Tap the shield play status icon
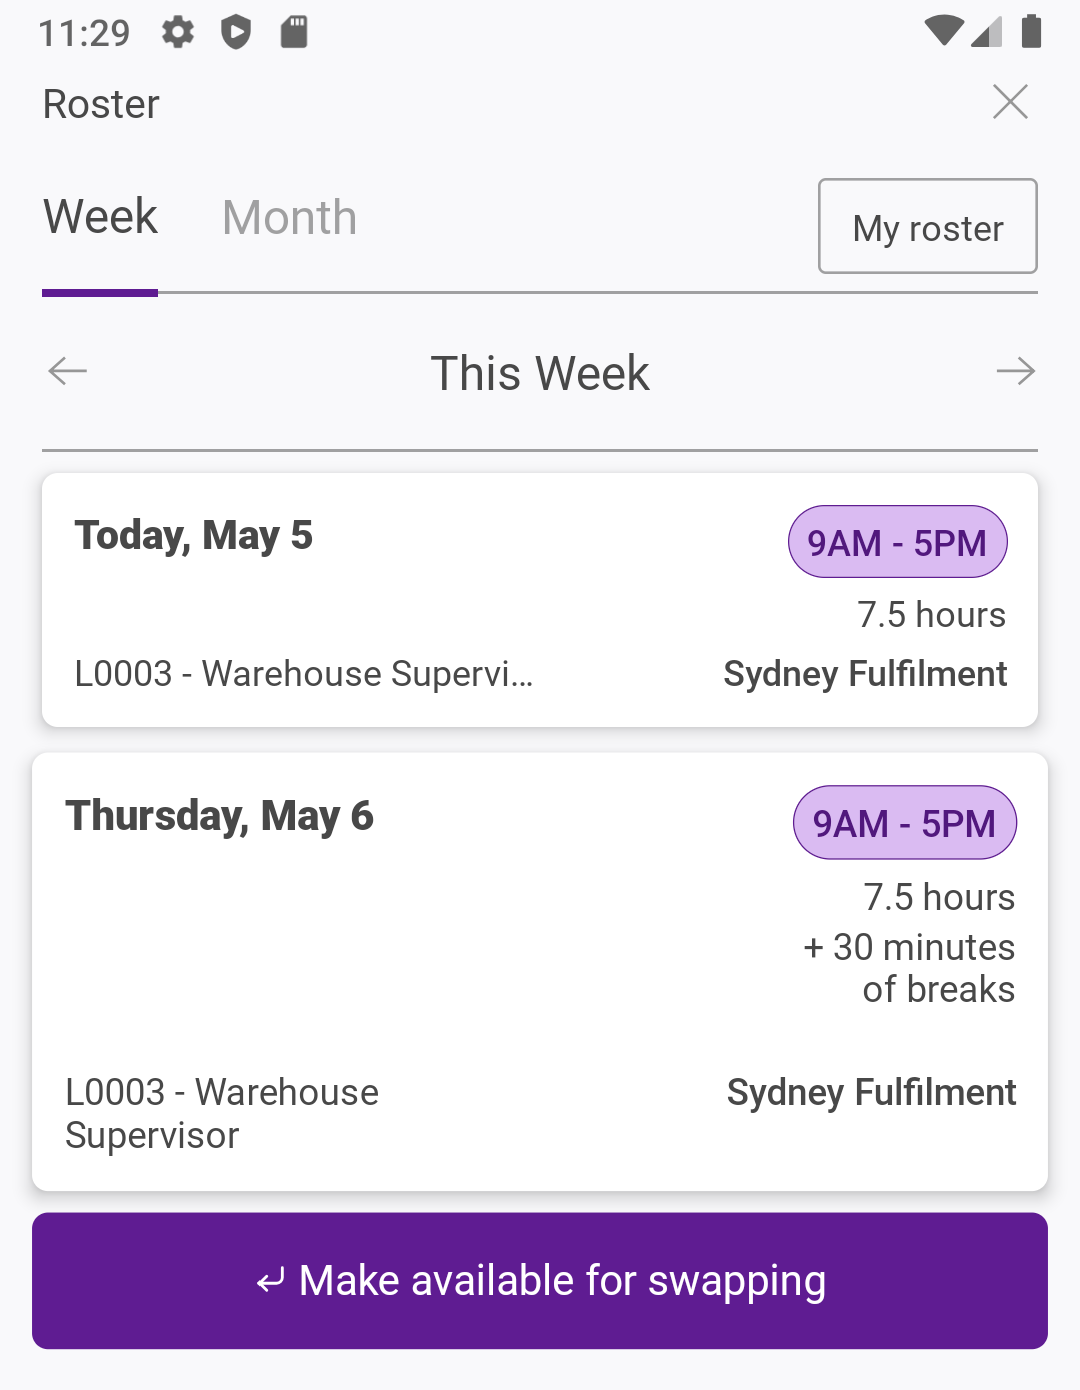1080x1390 pixels. click(236, 33)
